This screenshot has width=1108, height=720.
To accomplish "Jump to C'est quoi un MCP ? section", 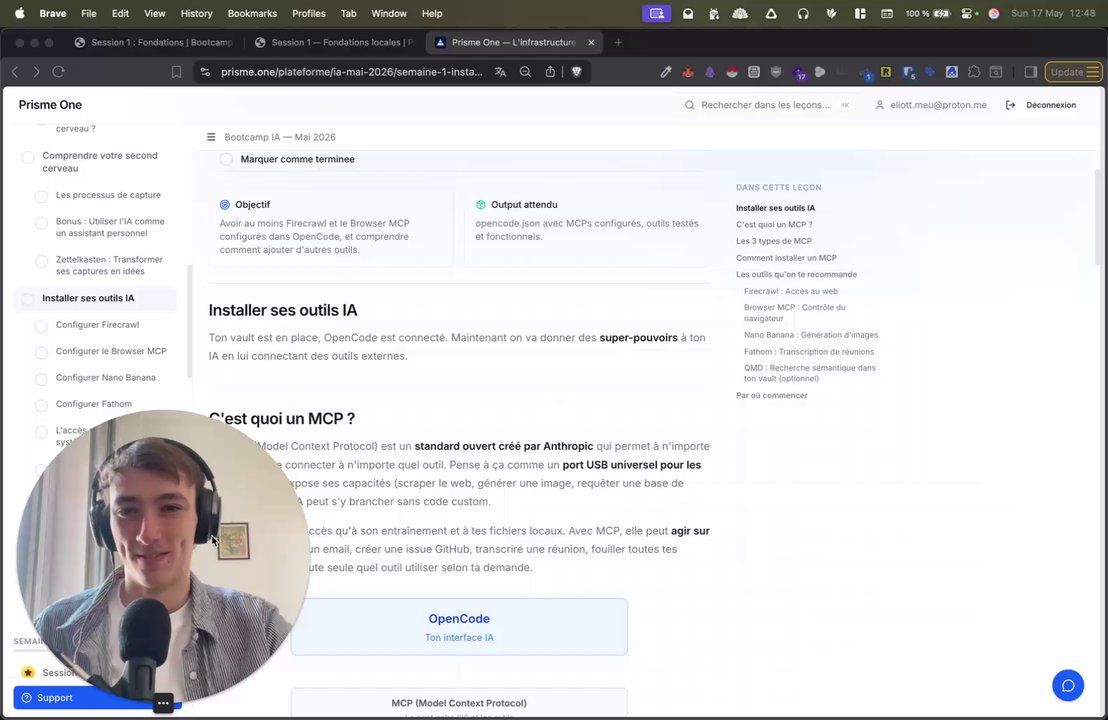I will click(774, 224).
